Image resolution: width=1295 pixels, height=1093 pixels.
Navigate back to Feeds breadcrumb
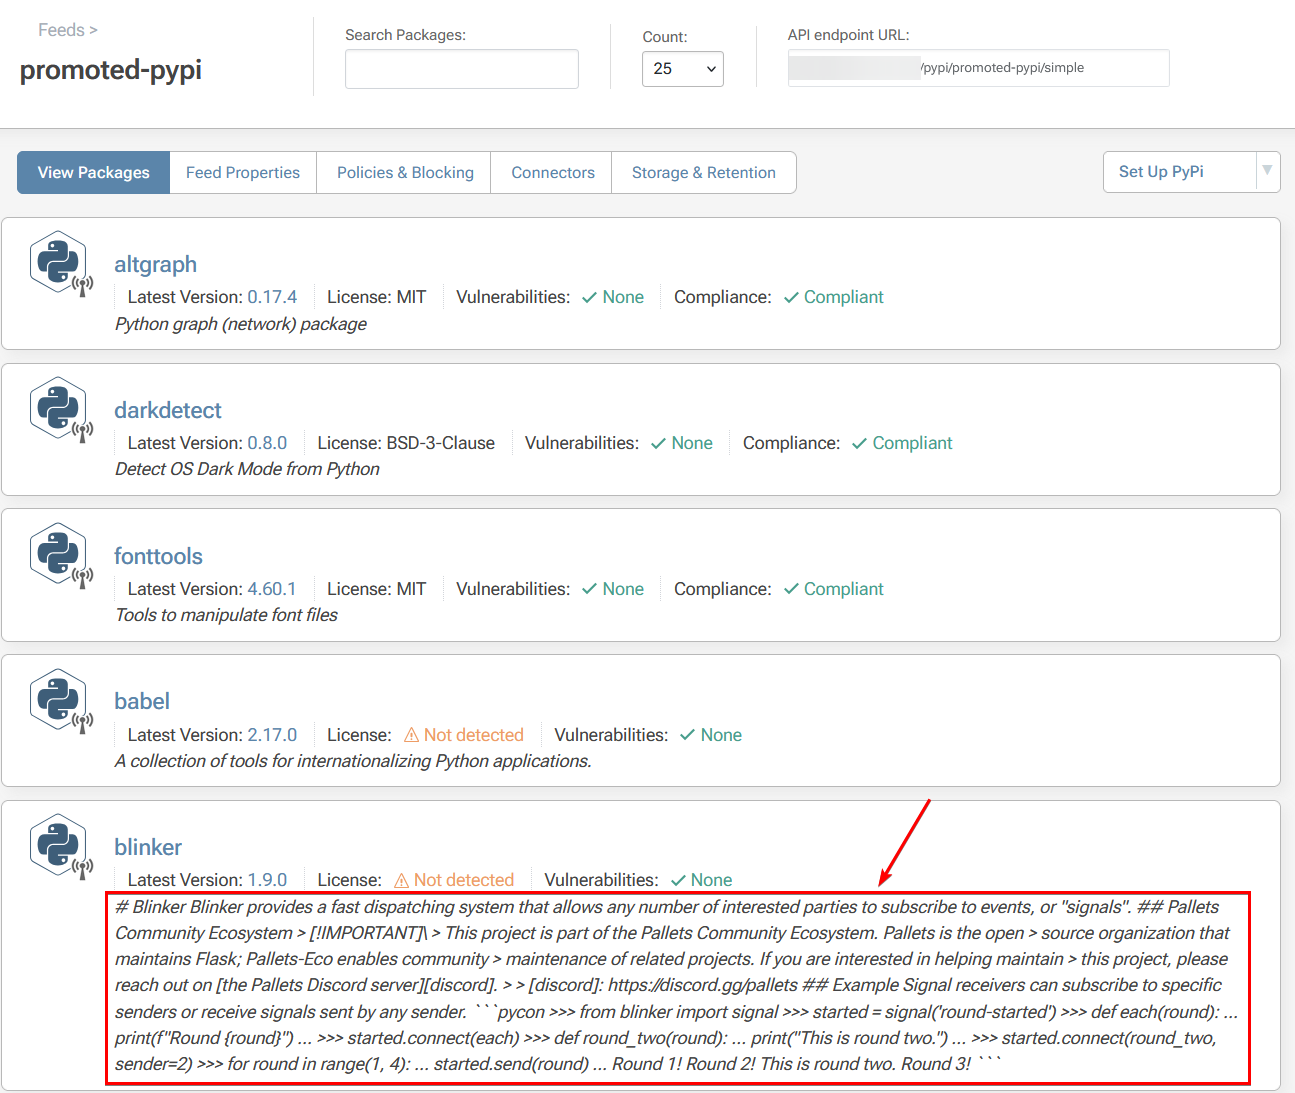click(x=61, y=30)
